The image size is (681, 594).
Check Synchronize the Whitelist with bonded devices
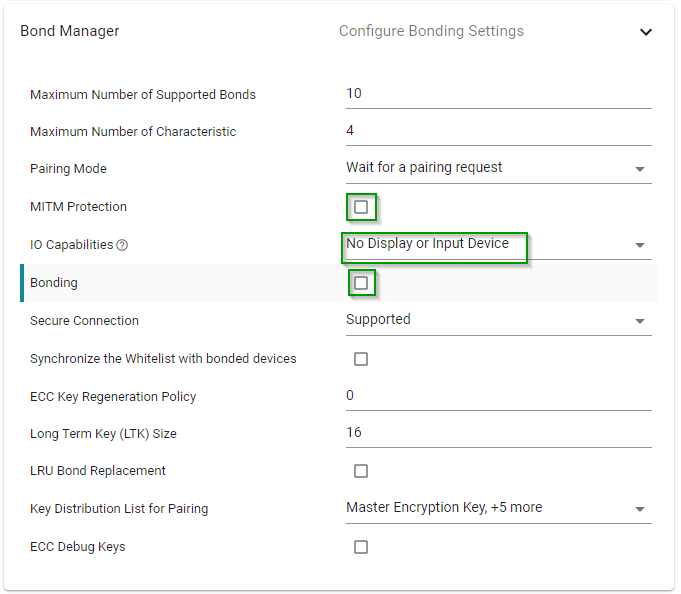[361, 359]
